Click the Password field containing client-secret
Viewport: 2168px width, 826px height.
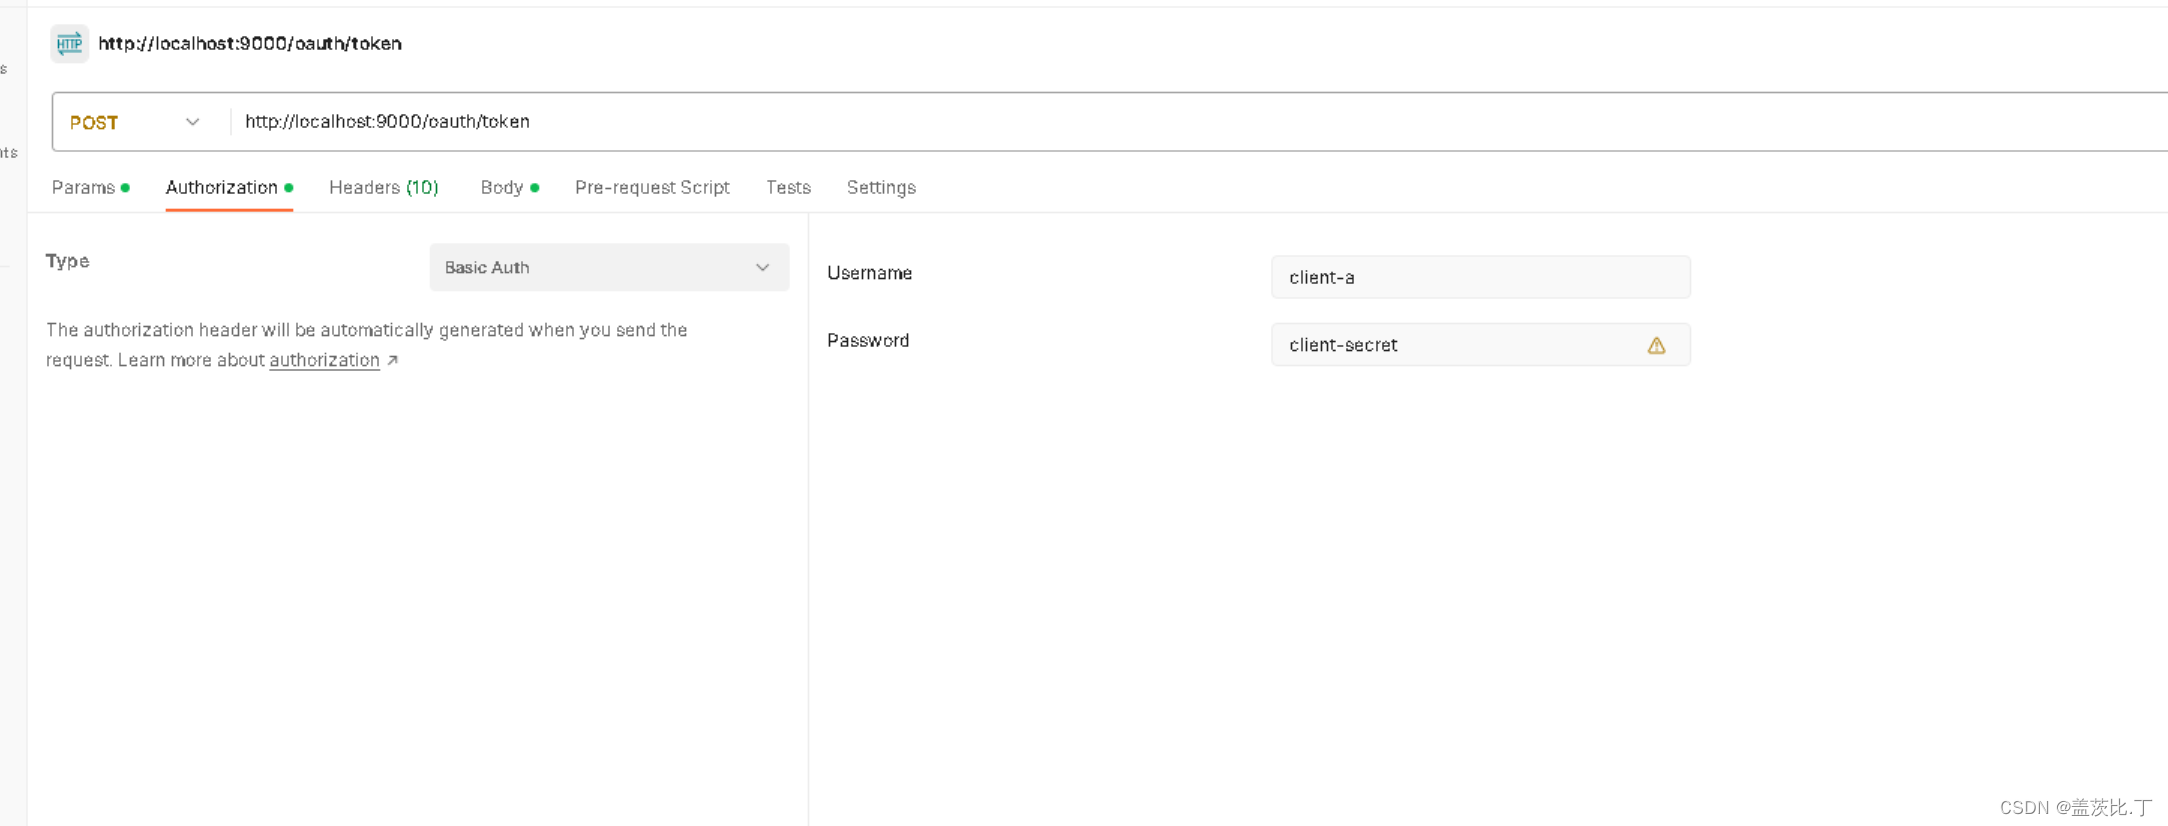(1481, 345)
